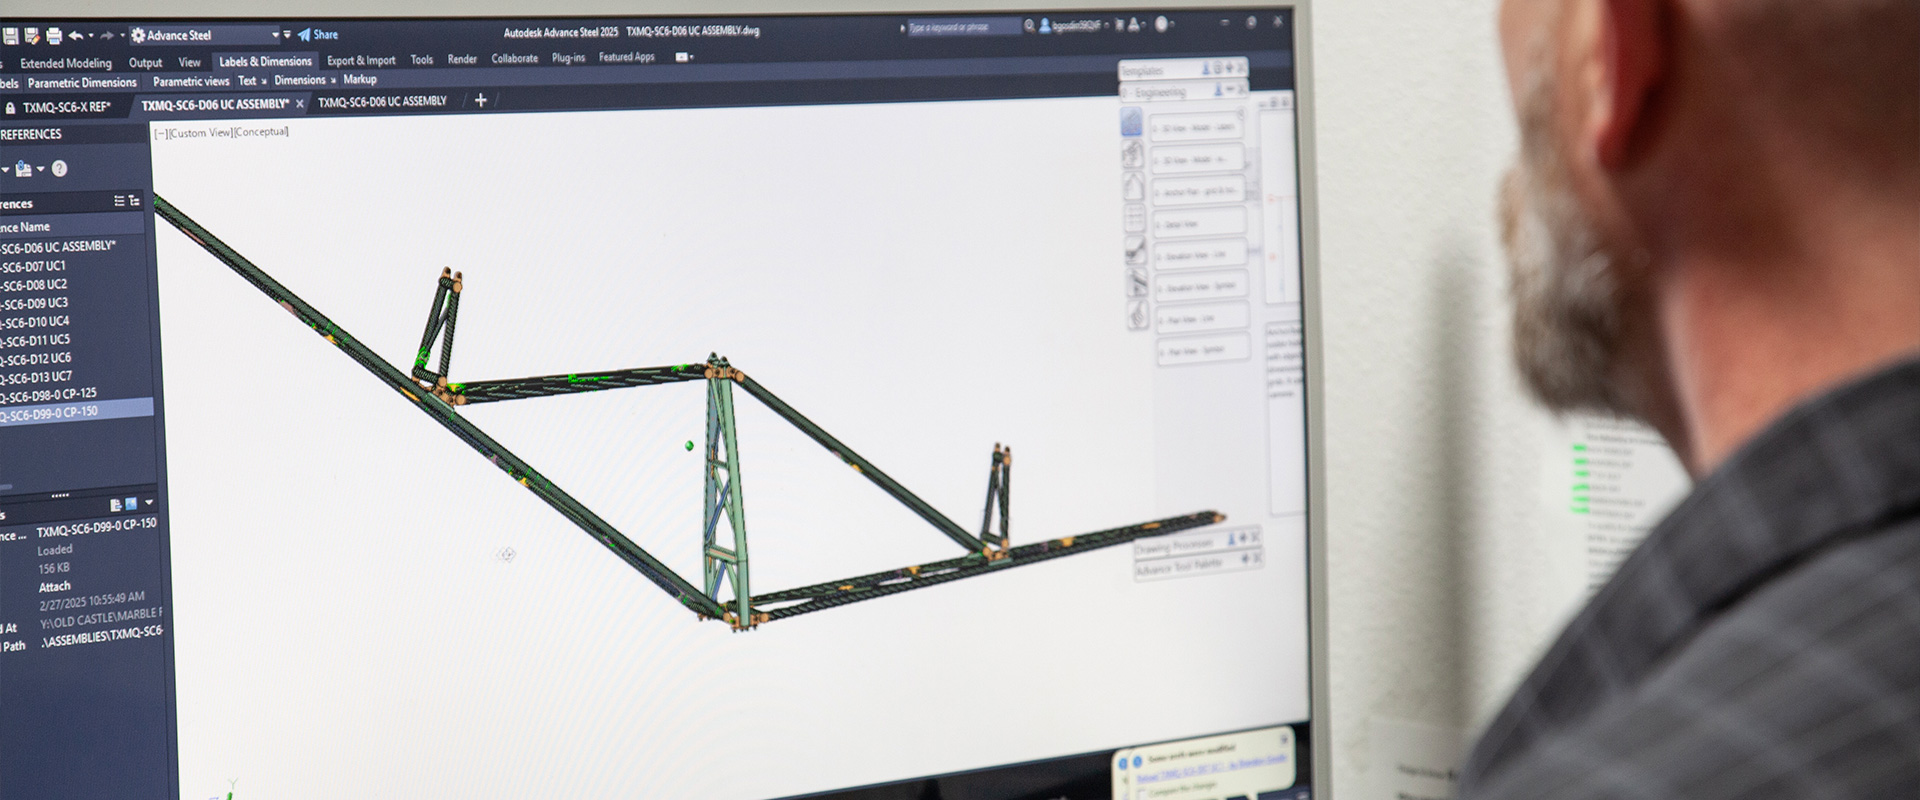Switch references to list view icon
1920x800 pixels.
(x=119, y=201)
